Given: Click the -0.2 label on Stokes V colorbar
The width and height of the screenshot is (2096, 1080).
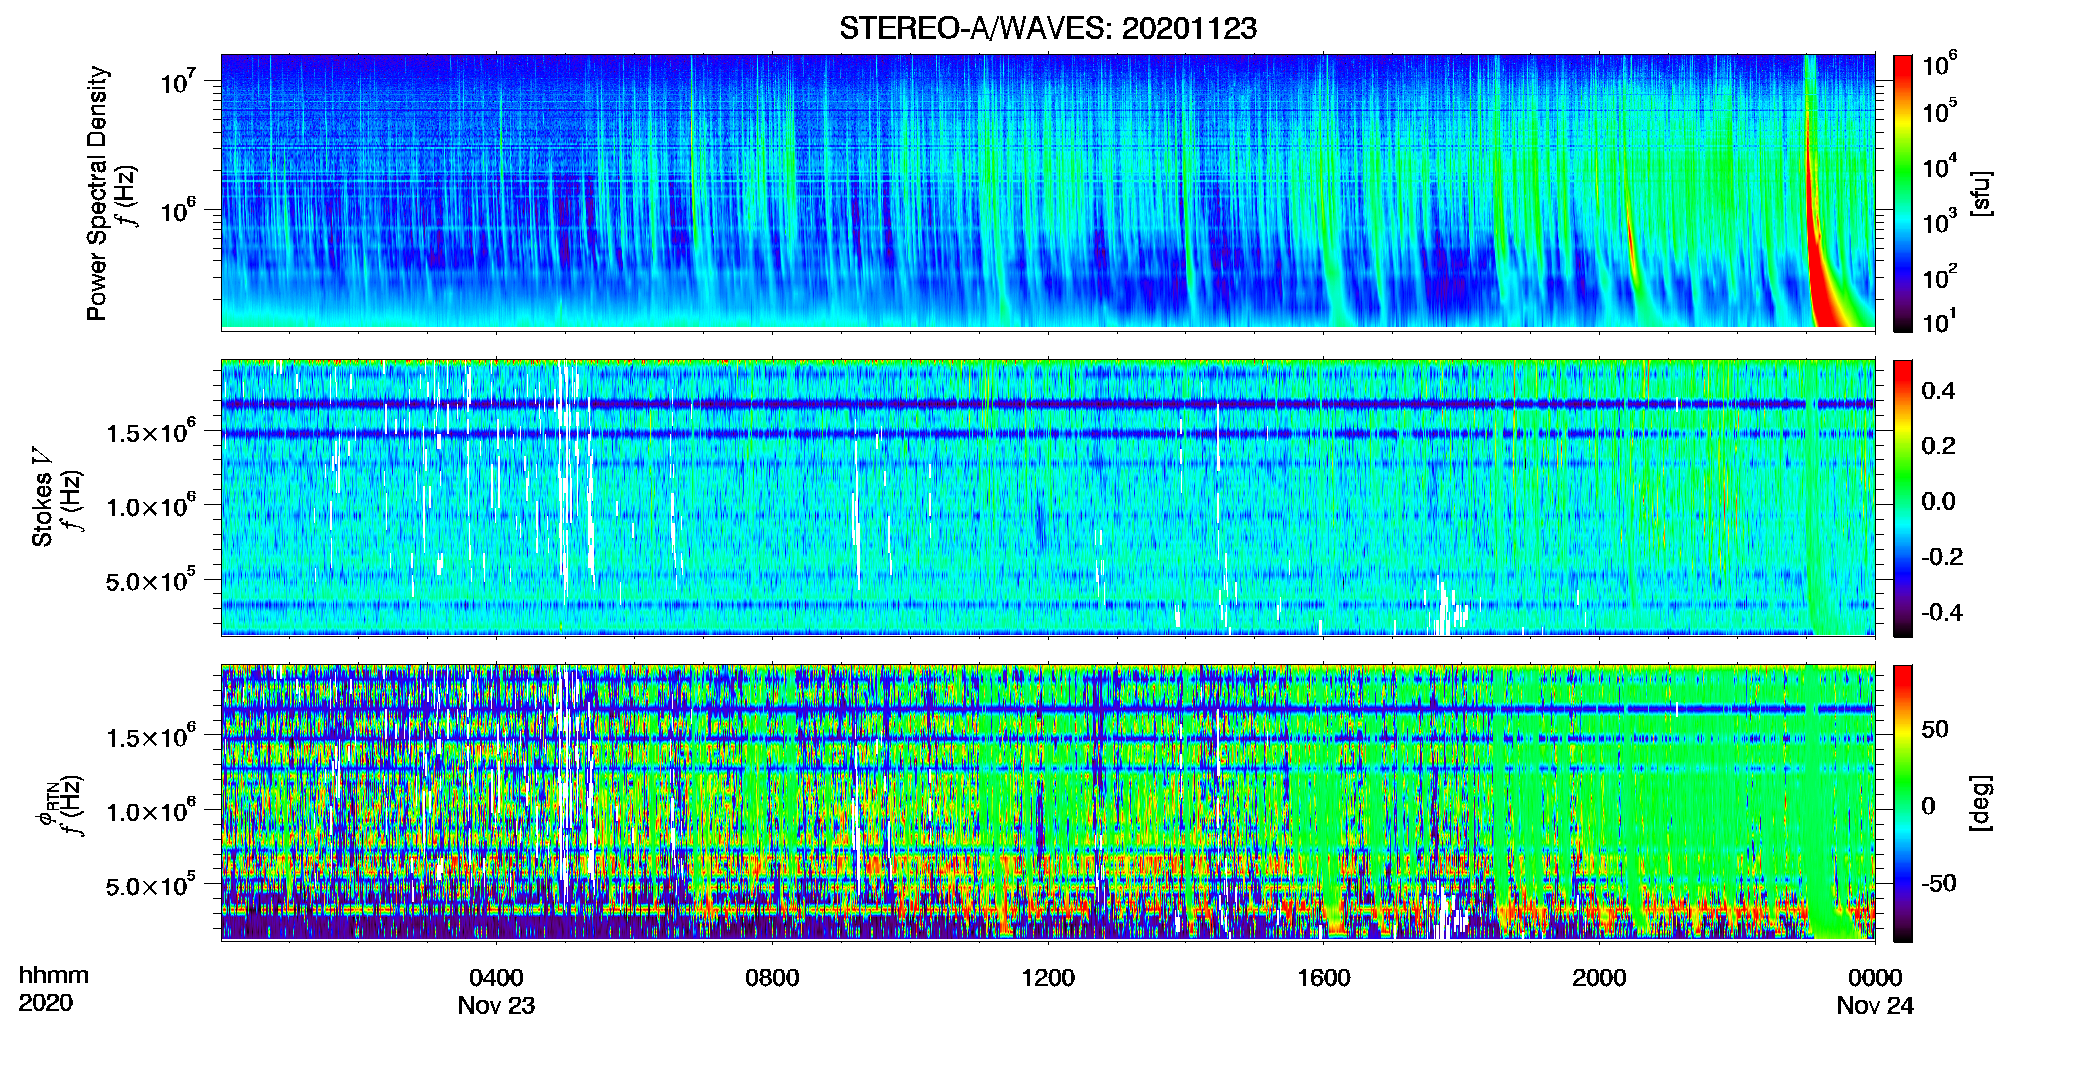Looking at the screenshot, I should click(x=1942, y=557).
